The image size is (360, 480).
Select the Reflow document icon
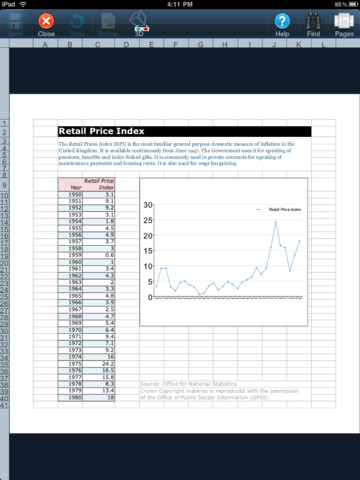pyautogui.click(x=108, y=21)
